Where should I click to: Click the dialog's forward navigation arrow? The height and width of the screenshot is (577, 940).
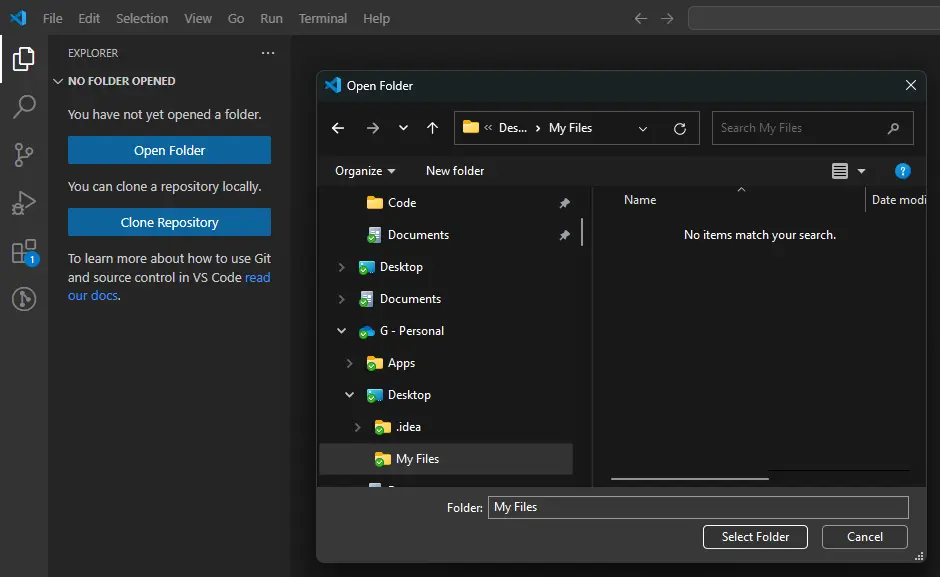click(373, 128)
